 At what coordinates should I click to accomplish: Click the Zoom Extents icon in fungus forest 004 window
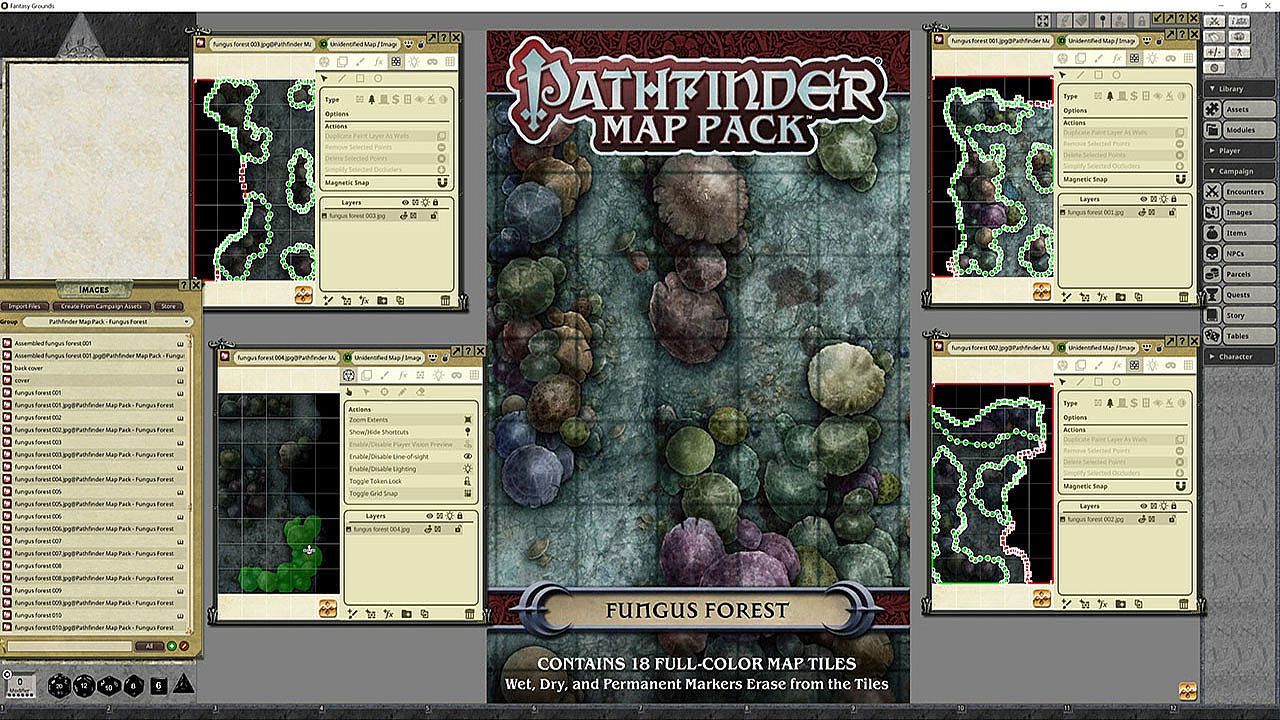(x=468, y=420)
